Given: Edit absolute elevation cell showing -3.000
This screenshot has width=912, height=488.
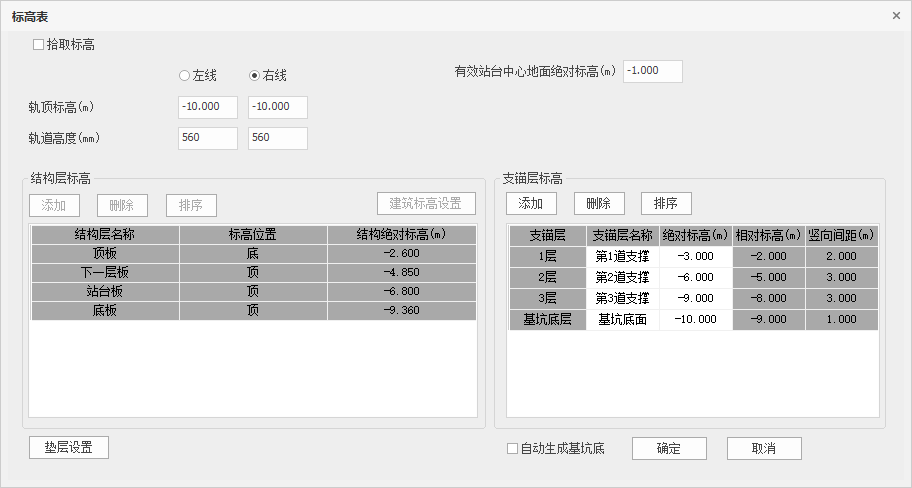Looking at the screenshot, I should pos(695,256).
